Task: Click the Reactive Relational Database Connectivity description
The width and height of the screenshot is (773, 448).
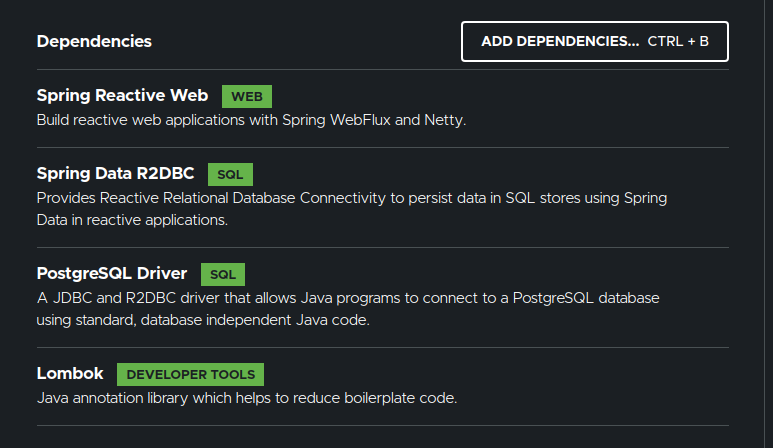Action: 351,198
